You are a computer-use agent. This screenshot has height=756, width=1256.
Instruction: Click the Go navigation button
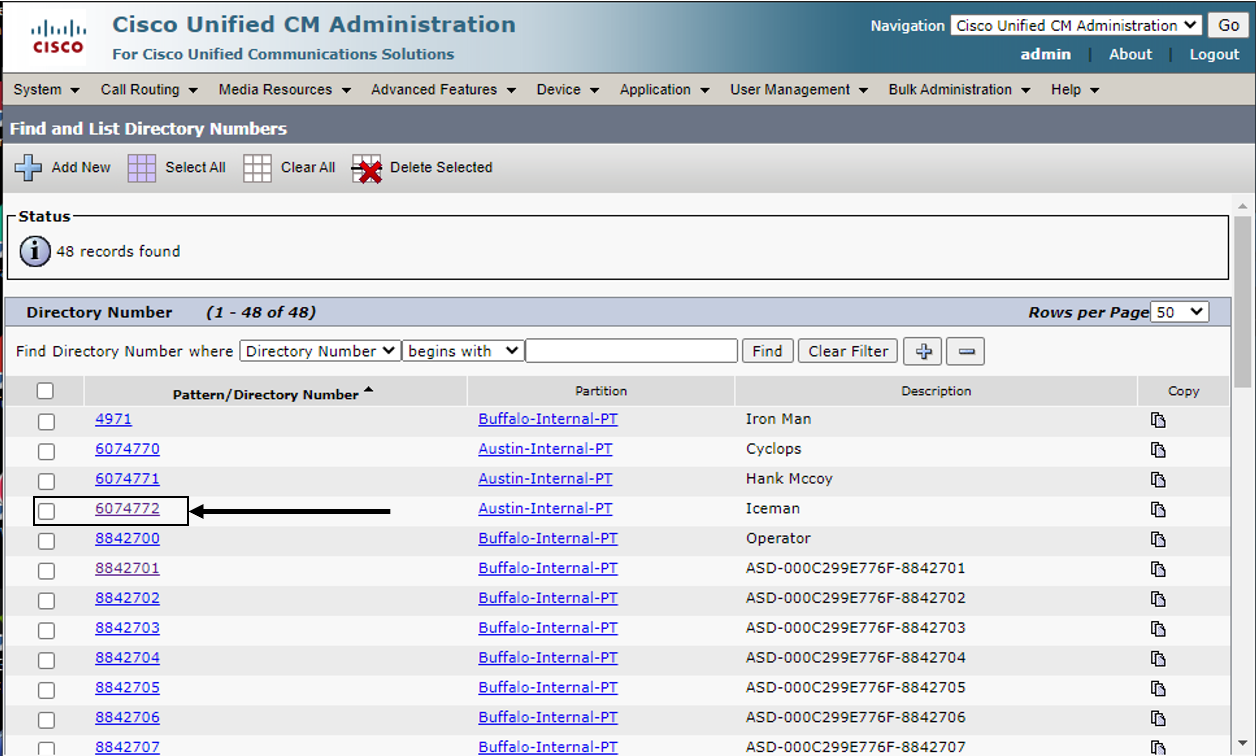(1226, 26)
